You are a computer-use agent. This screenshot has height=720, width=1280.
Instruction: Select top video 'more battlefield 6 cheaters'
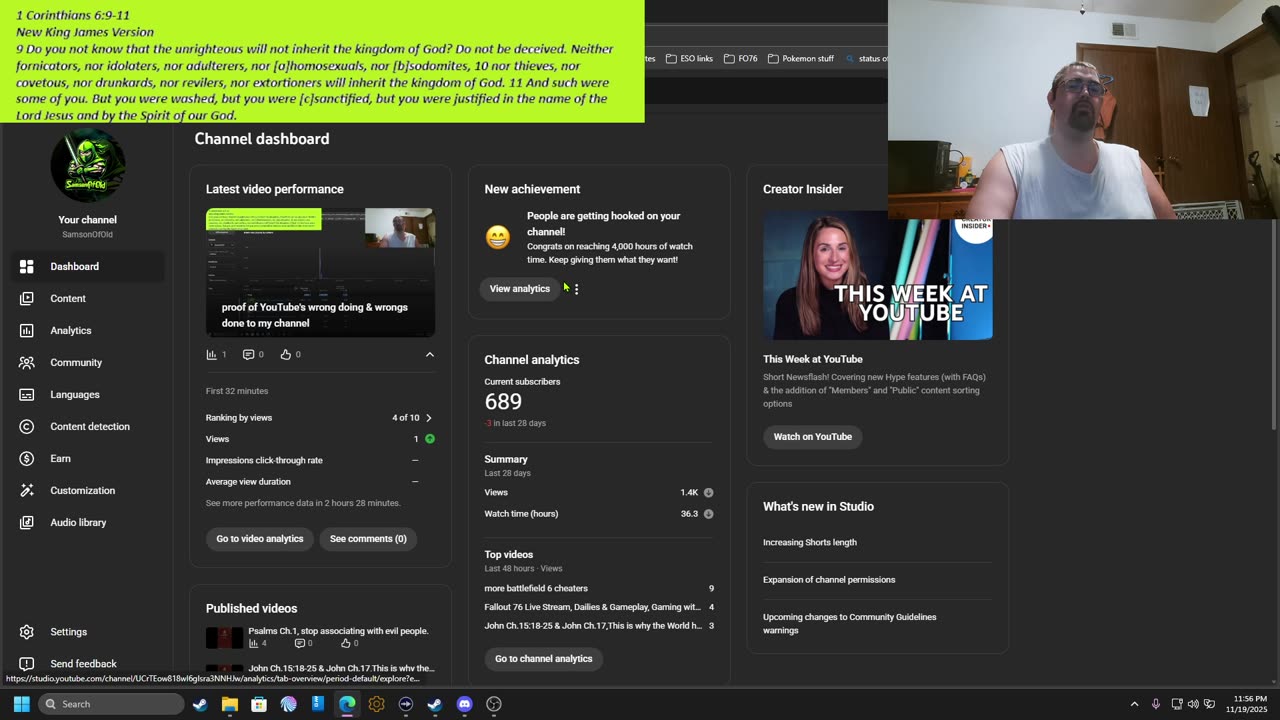tap(536, 589)
